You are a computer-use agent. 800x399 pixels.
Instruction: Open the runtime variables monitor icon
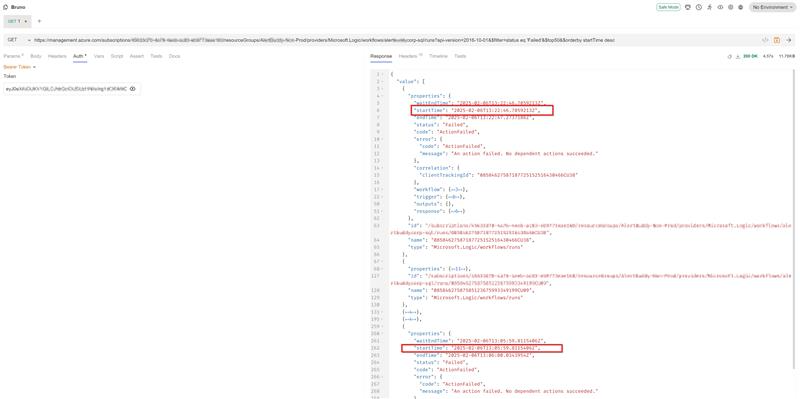[688, 7]
